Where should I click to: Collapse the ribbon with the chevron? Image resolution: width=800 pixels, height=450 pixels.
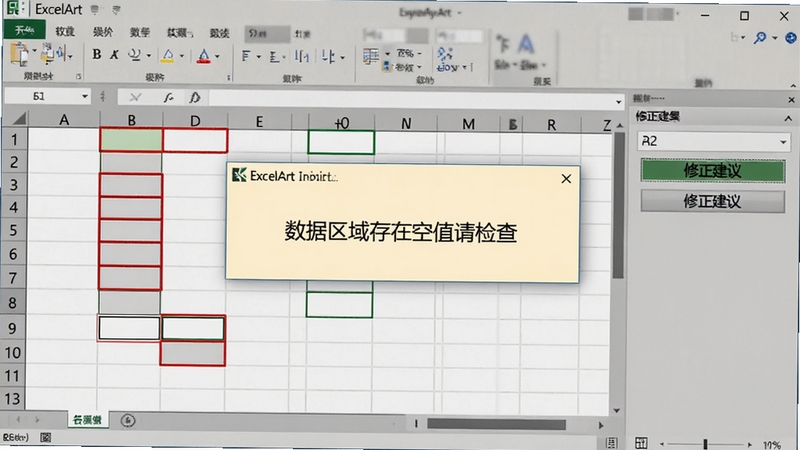[x=793, y=85]
